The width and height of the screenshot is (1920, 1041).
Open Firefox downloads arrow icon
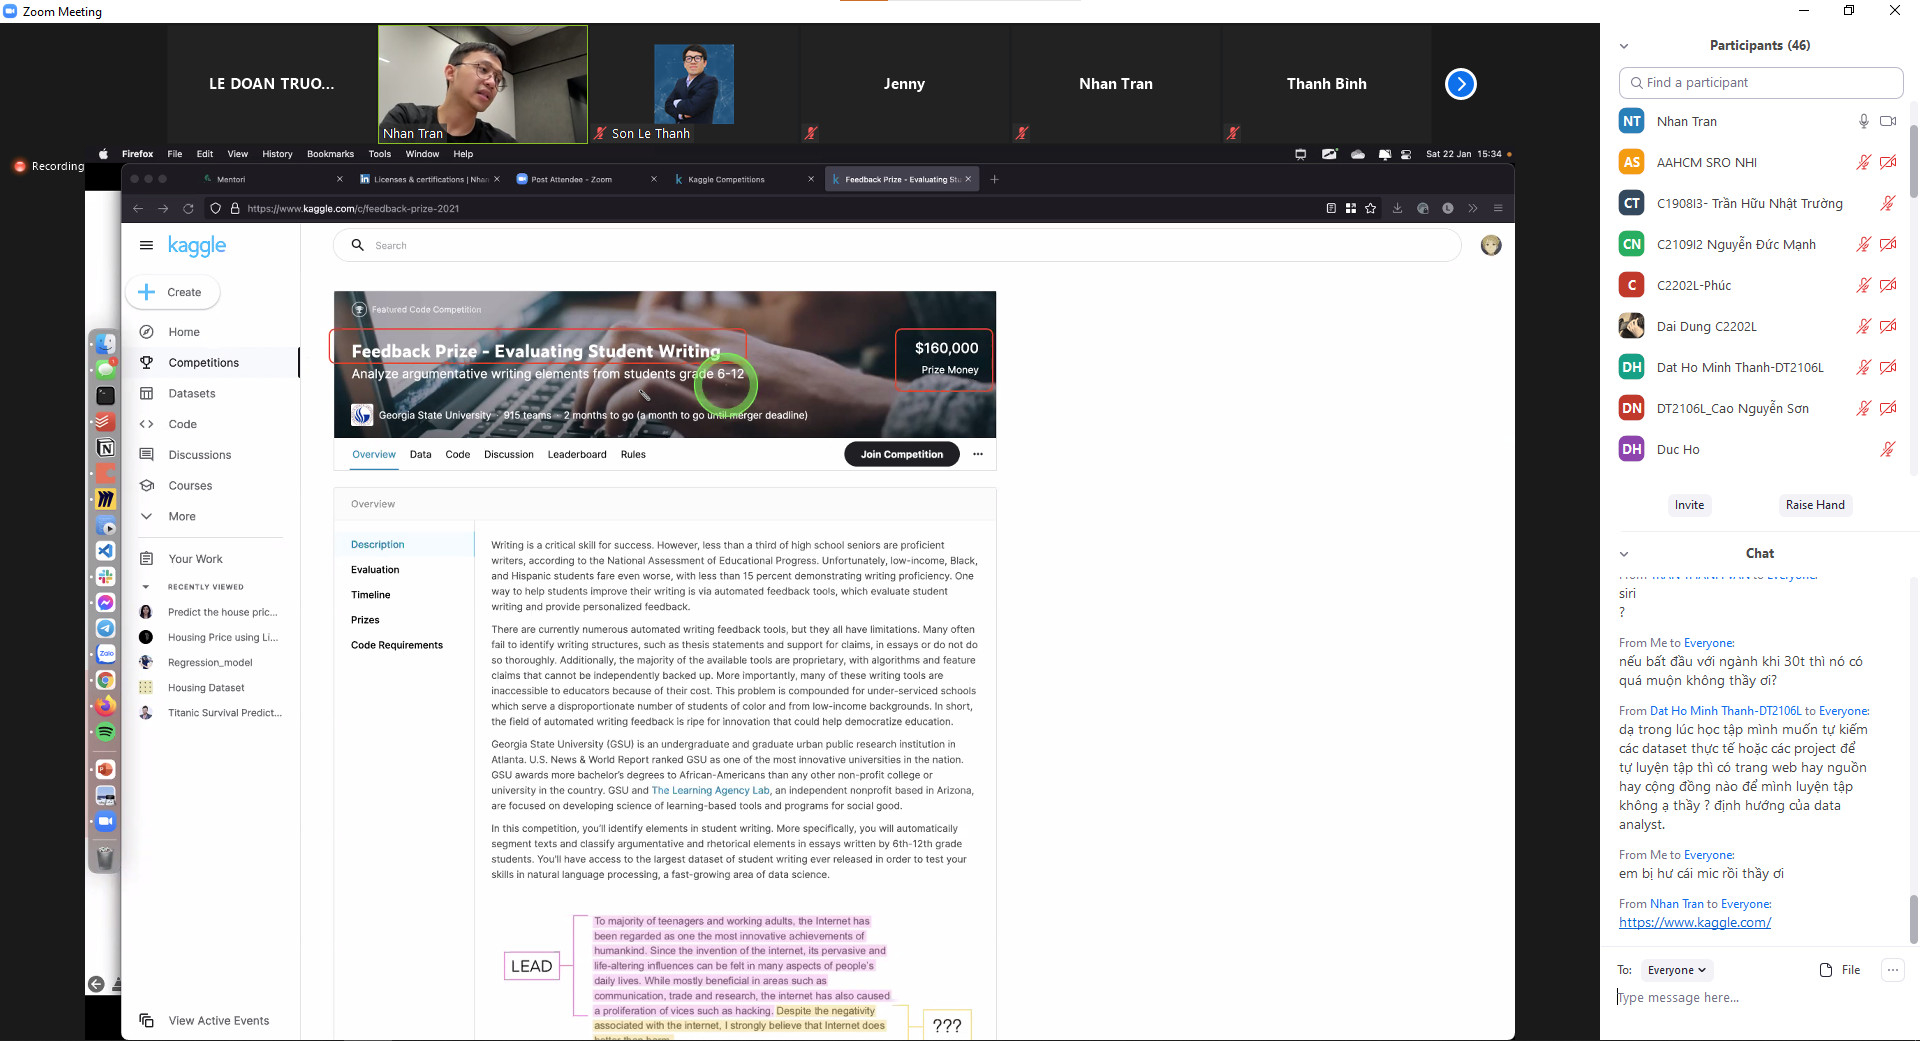pos(1397,208)
